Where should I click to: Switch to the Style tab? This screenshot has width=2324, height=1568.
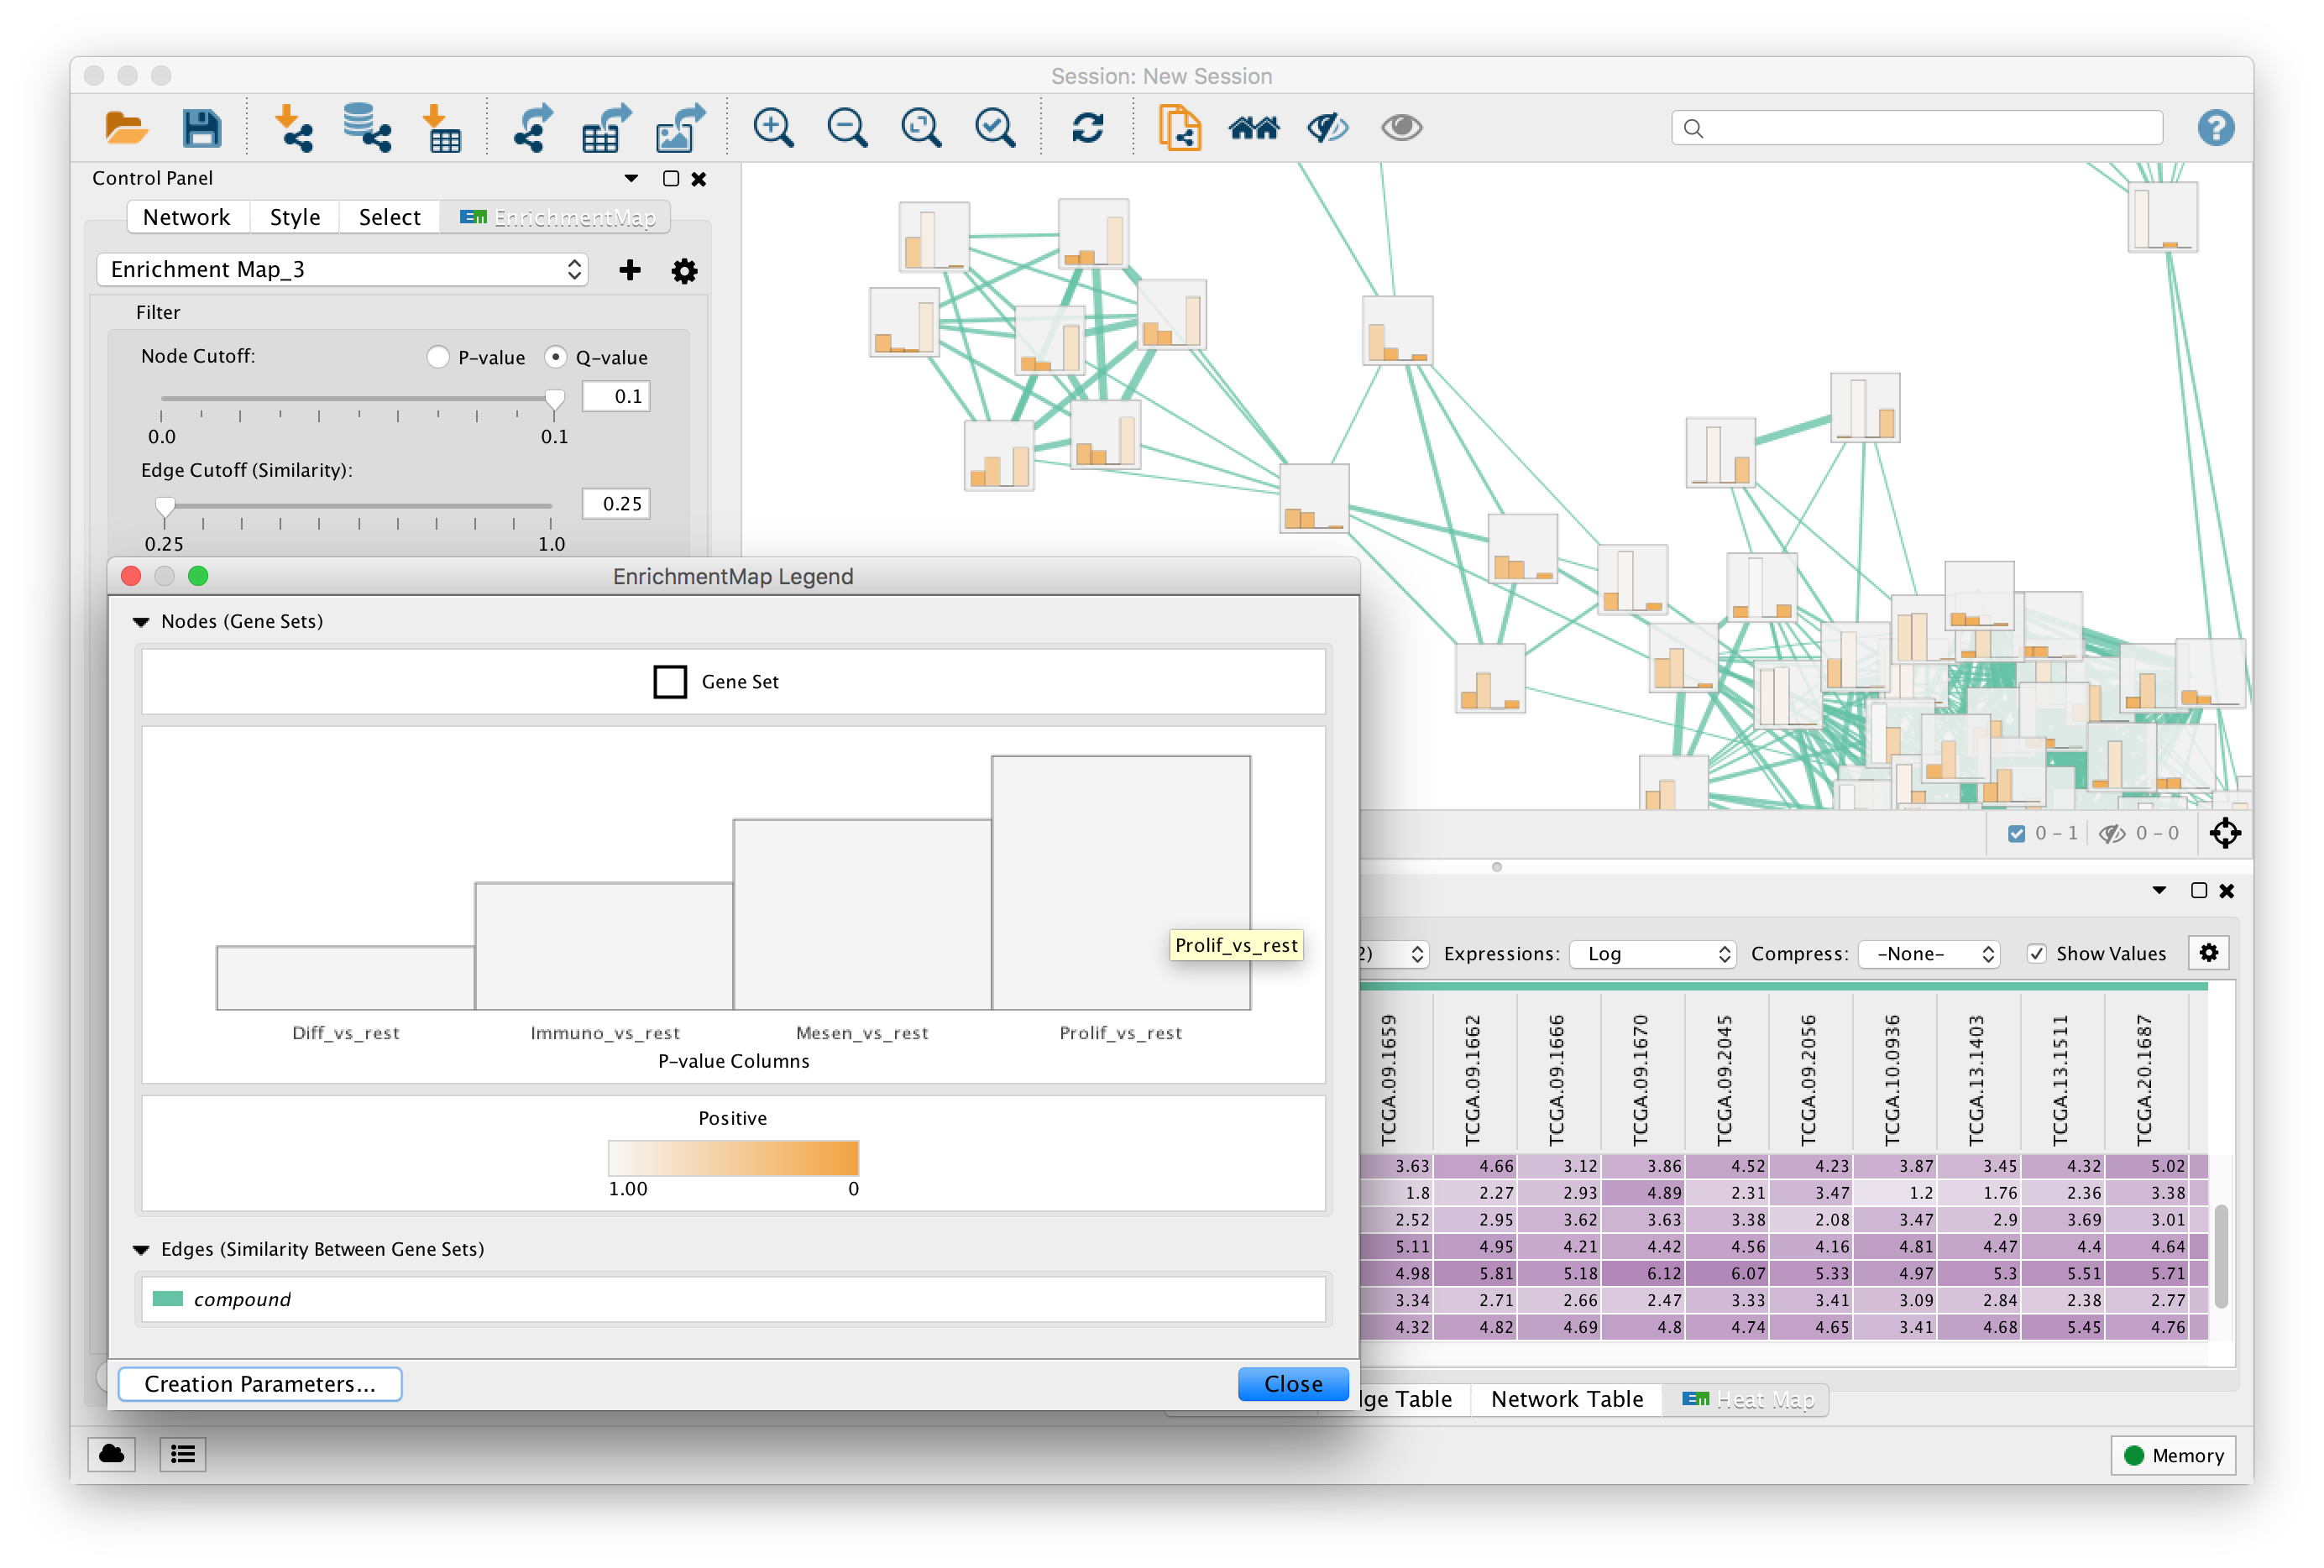coord(294,216)
